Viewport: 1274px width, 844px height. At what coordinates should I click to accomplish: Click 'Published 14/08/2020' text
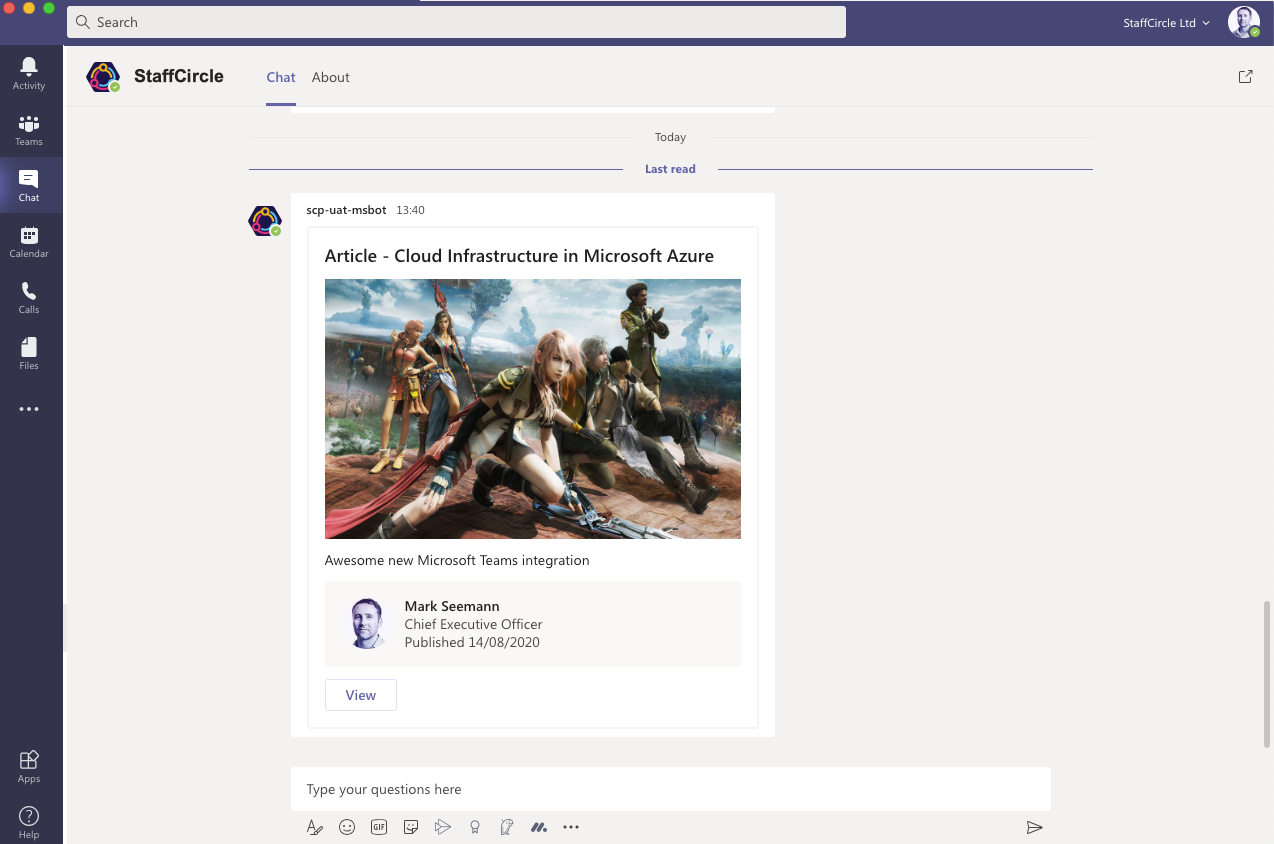(472, 642)
